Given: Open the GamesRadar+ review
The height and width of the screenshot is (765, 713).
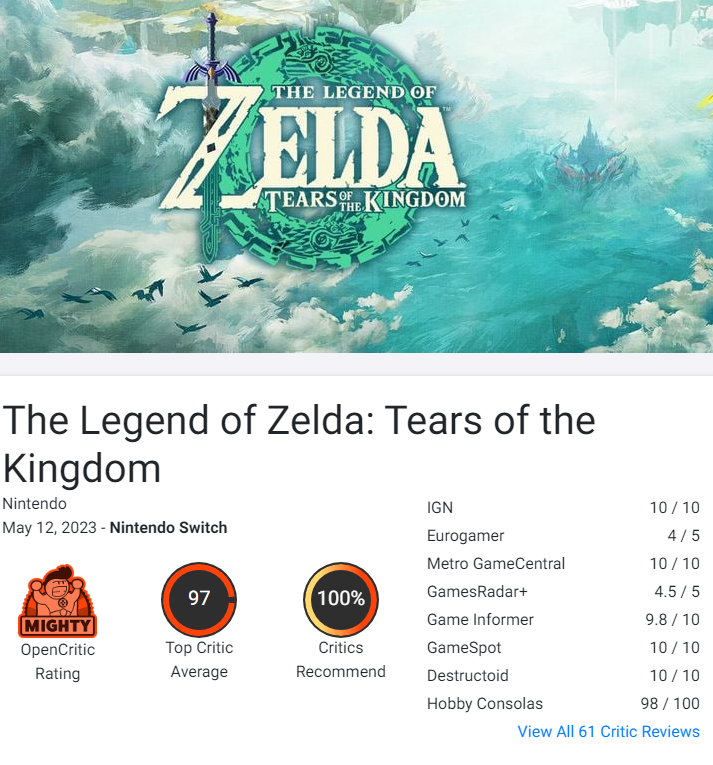Looking at the screenshot, I should pyautogui.click(x=563, y=591).
